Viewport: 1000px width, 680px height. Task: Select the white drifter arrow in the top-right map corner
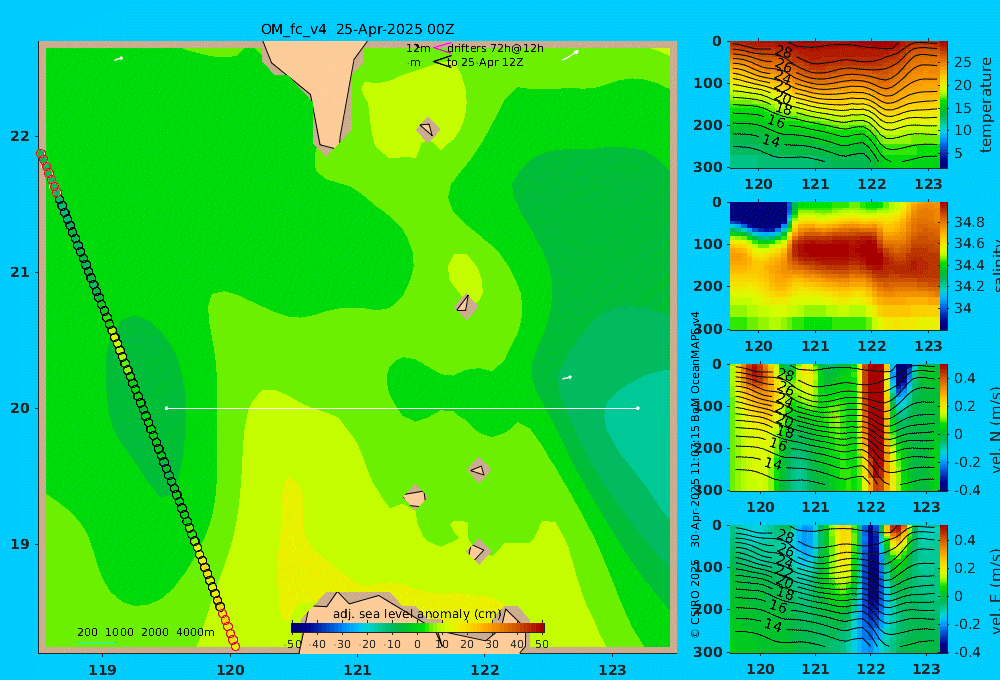click(571, 55)
